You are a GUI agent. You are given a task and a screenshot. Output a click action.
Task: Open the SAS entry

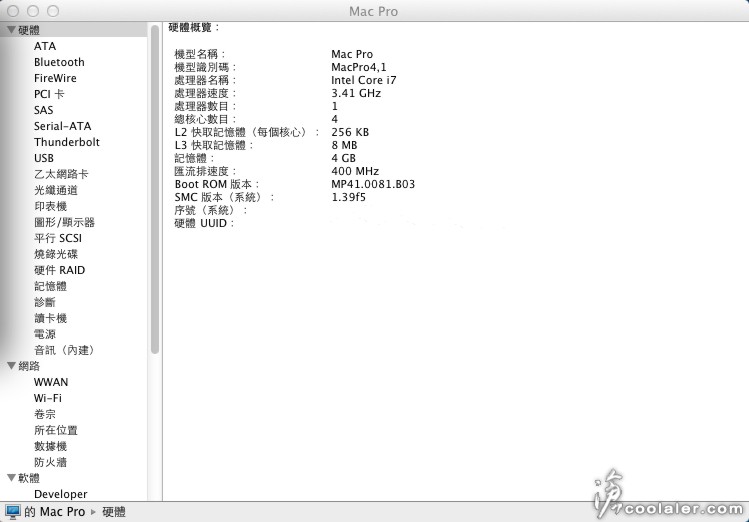(x=43, y=110)
